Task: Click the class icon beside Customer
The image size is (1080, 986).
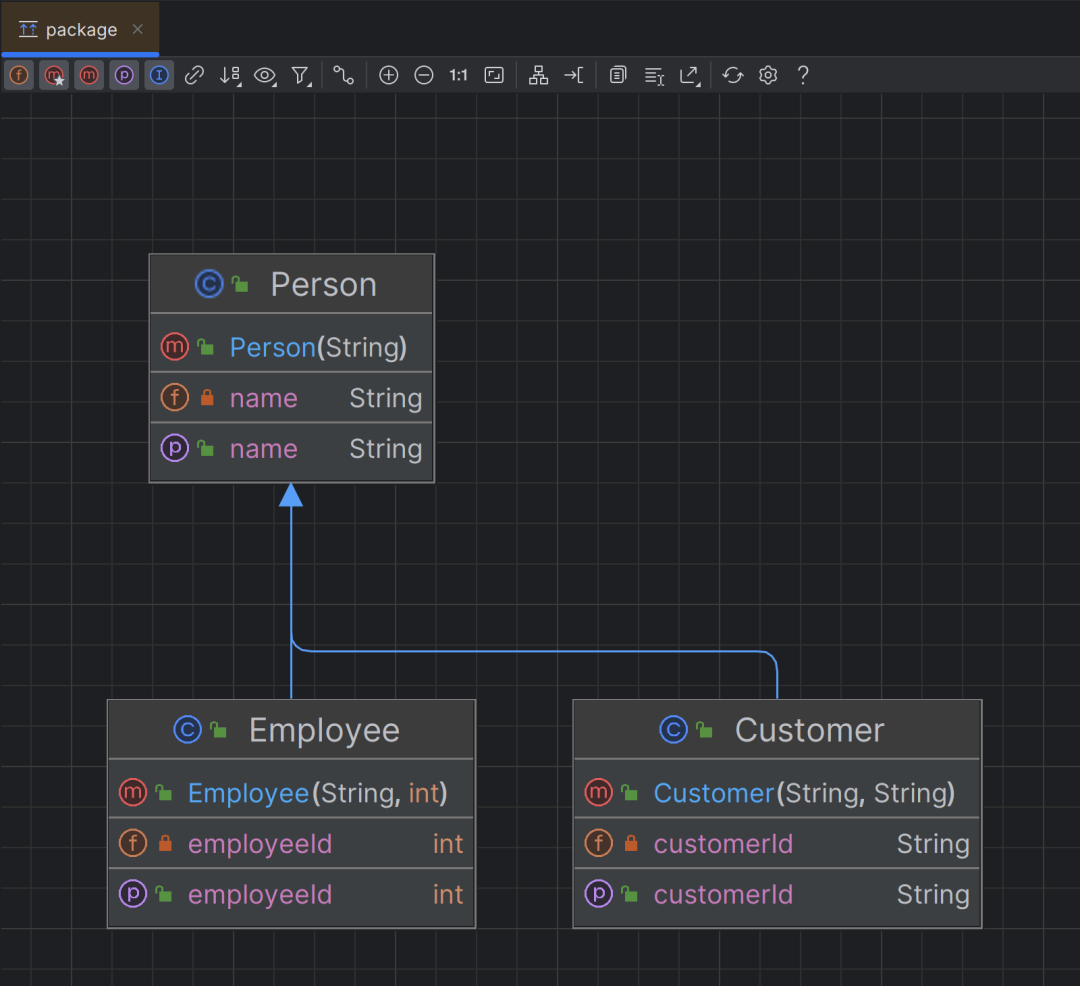Action: pyautogui.click(x=674, y=729)
